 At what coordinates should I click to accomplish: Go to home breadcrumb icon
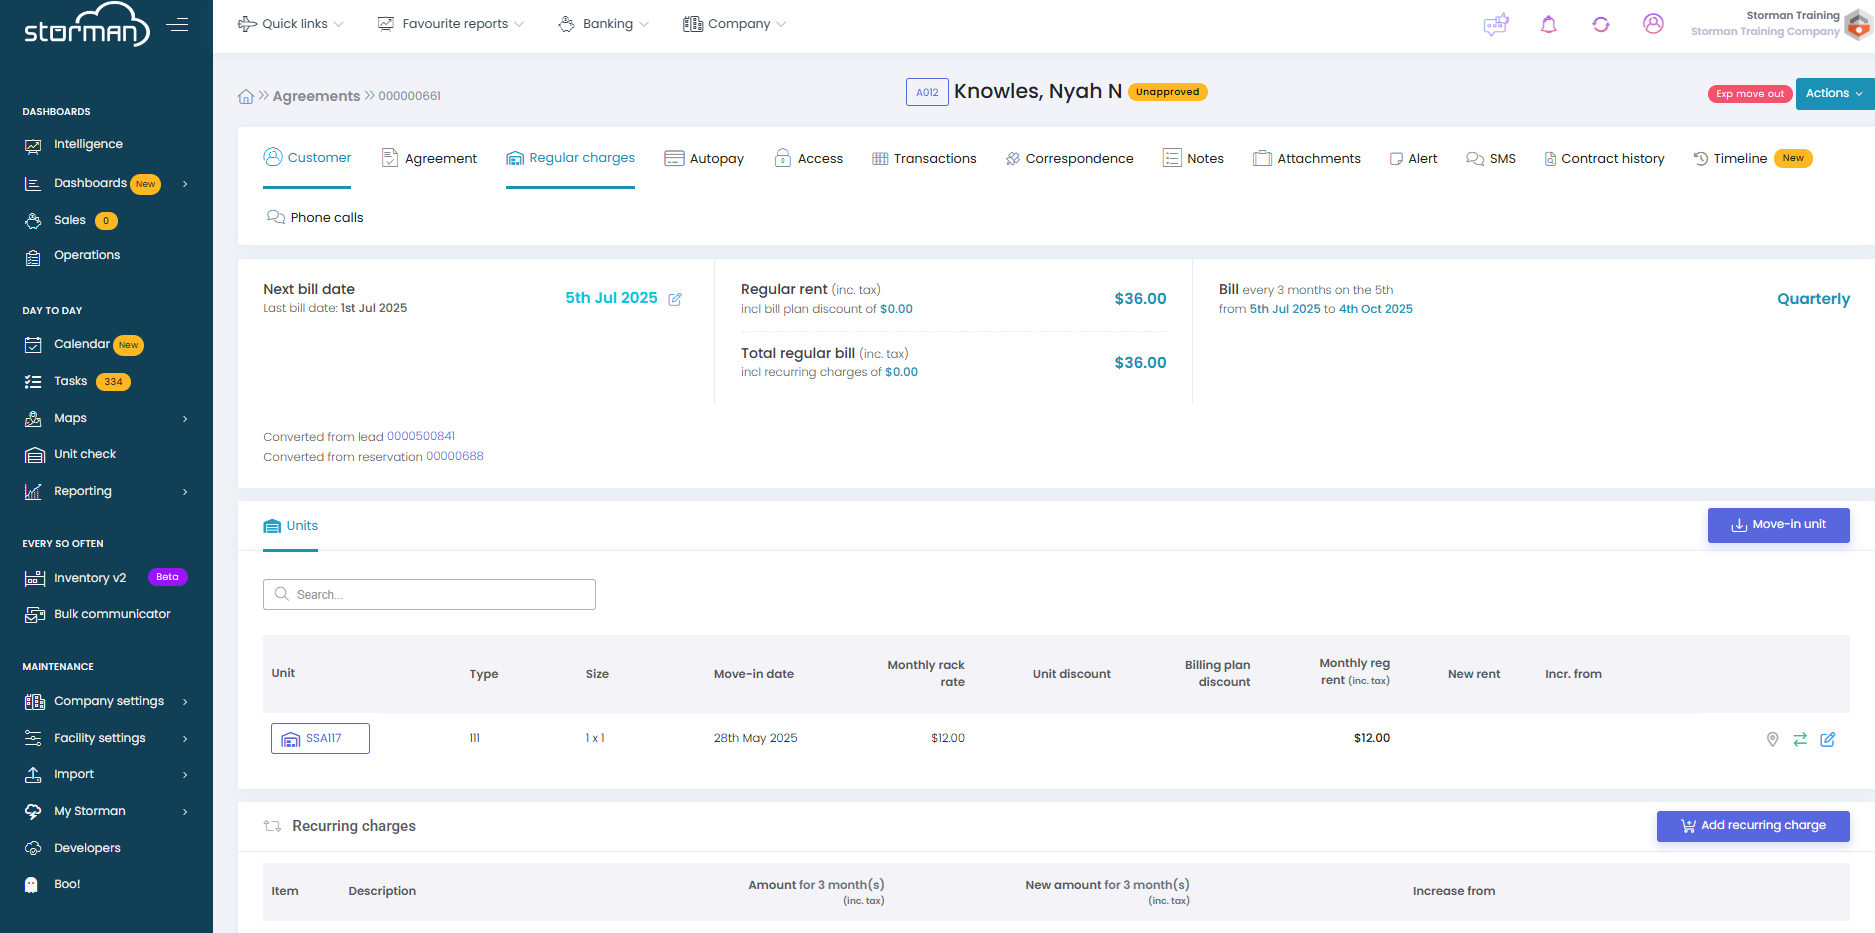click(x=246, y=97)
